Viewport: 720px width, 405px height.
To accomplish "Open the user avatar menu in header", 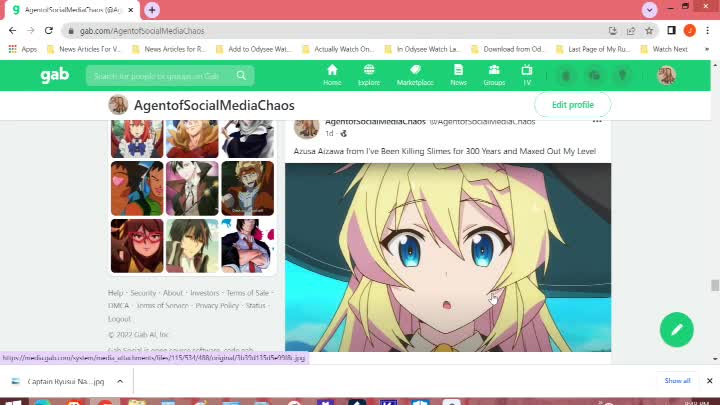I will click(x=666, y=75).
